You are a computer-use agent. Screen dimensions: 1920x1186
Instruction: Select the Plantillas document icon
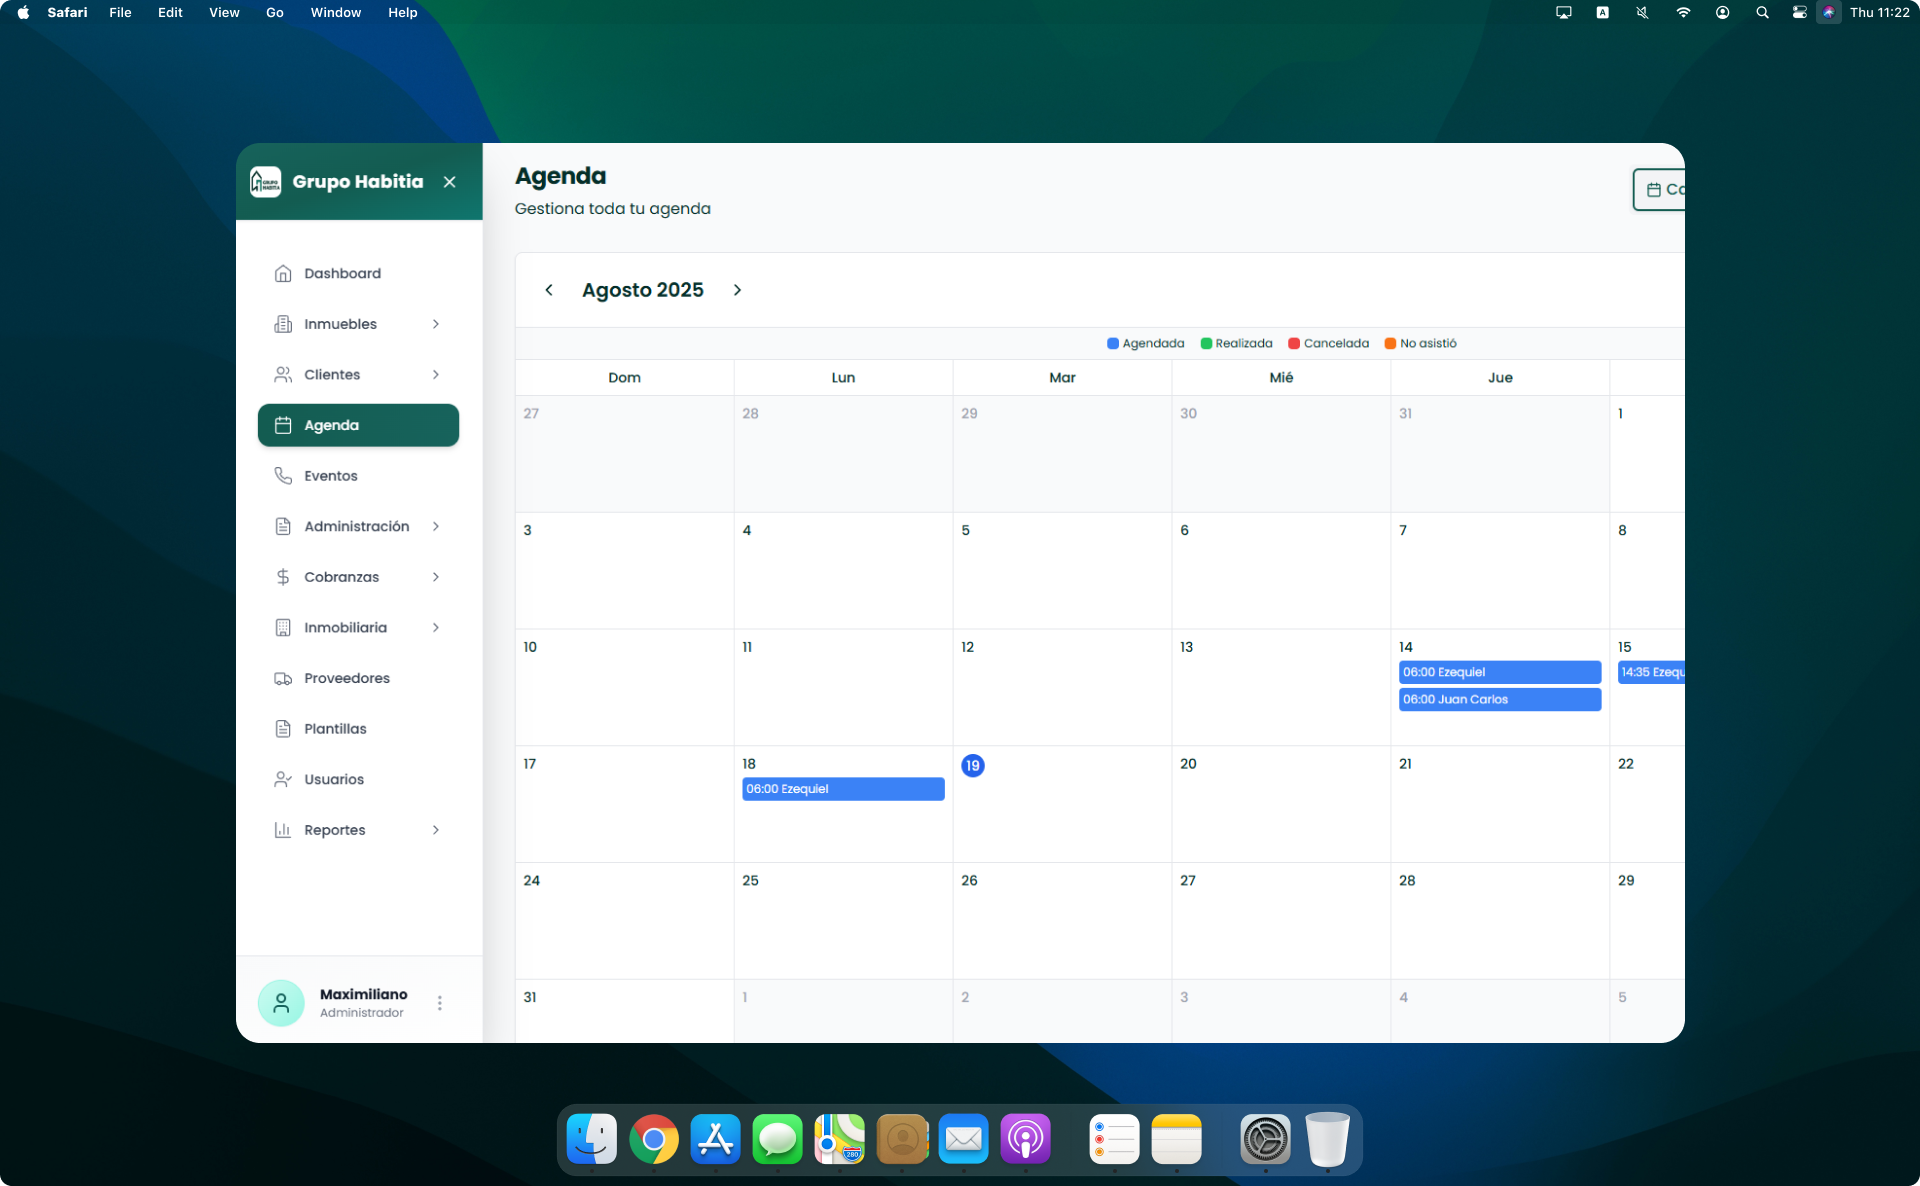[x=283, y=729]
